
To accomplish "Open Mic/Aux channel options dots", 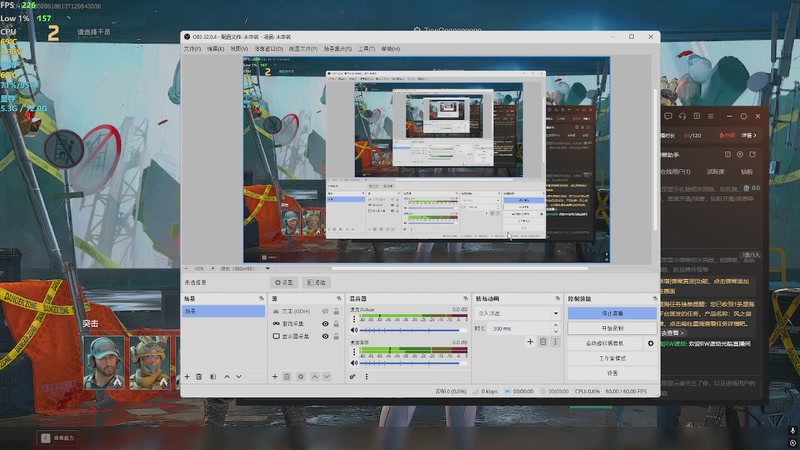I will click(x=354, y=319).
